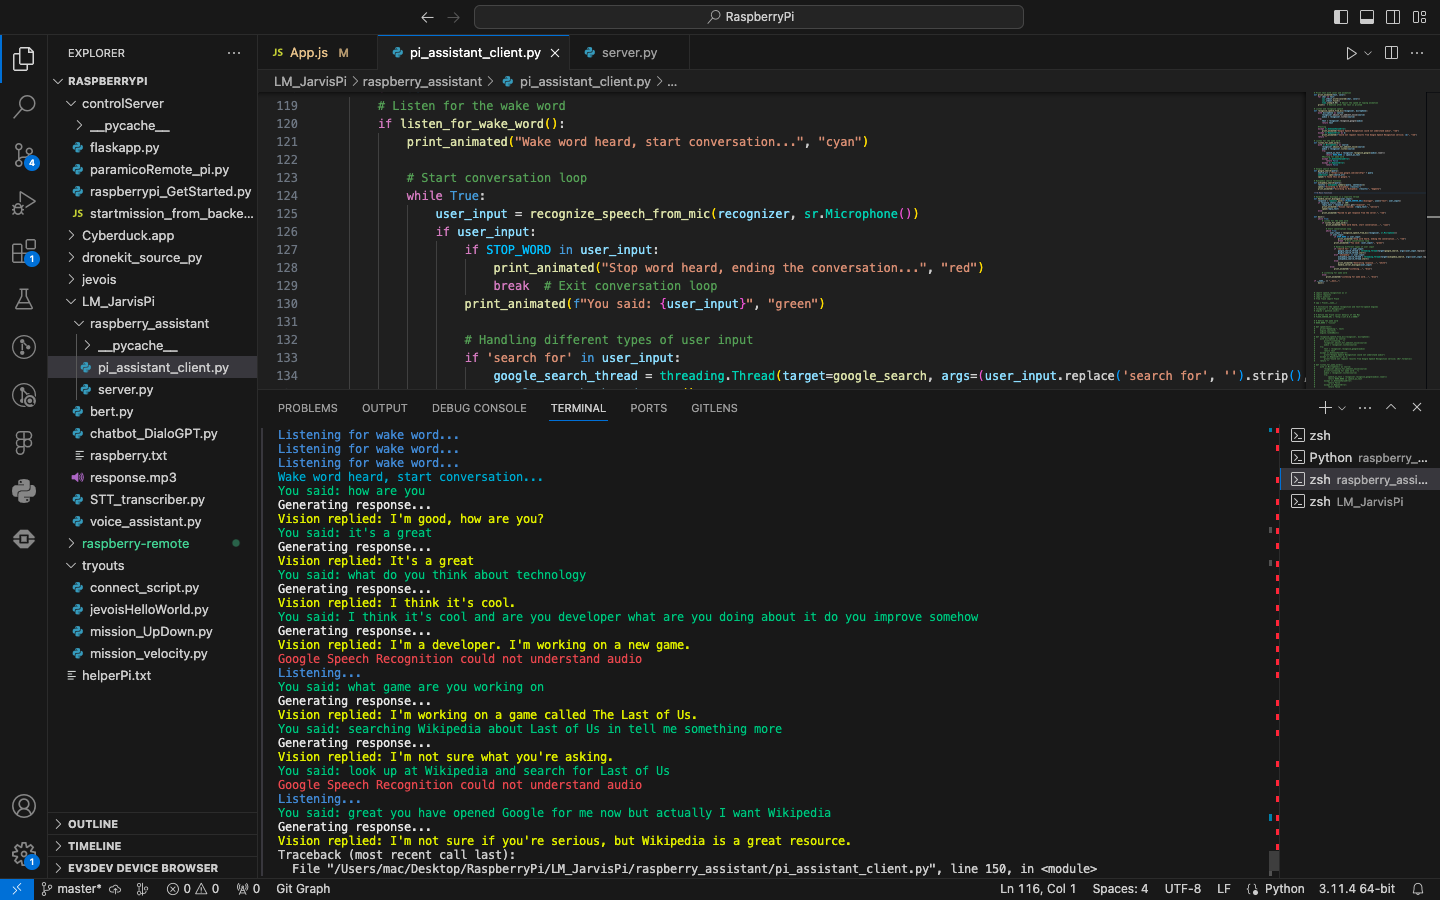
Task: Change encoding via UTF-8 status item
Action: click(1183, 889)
